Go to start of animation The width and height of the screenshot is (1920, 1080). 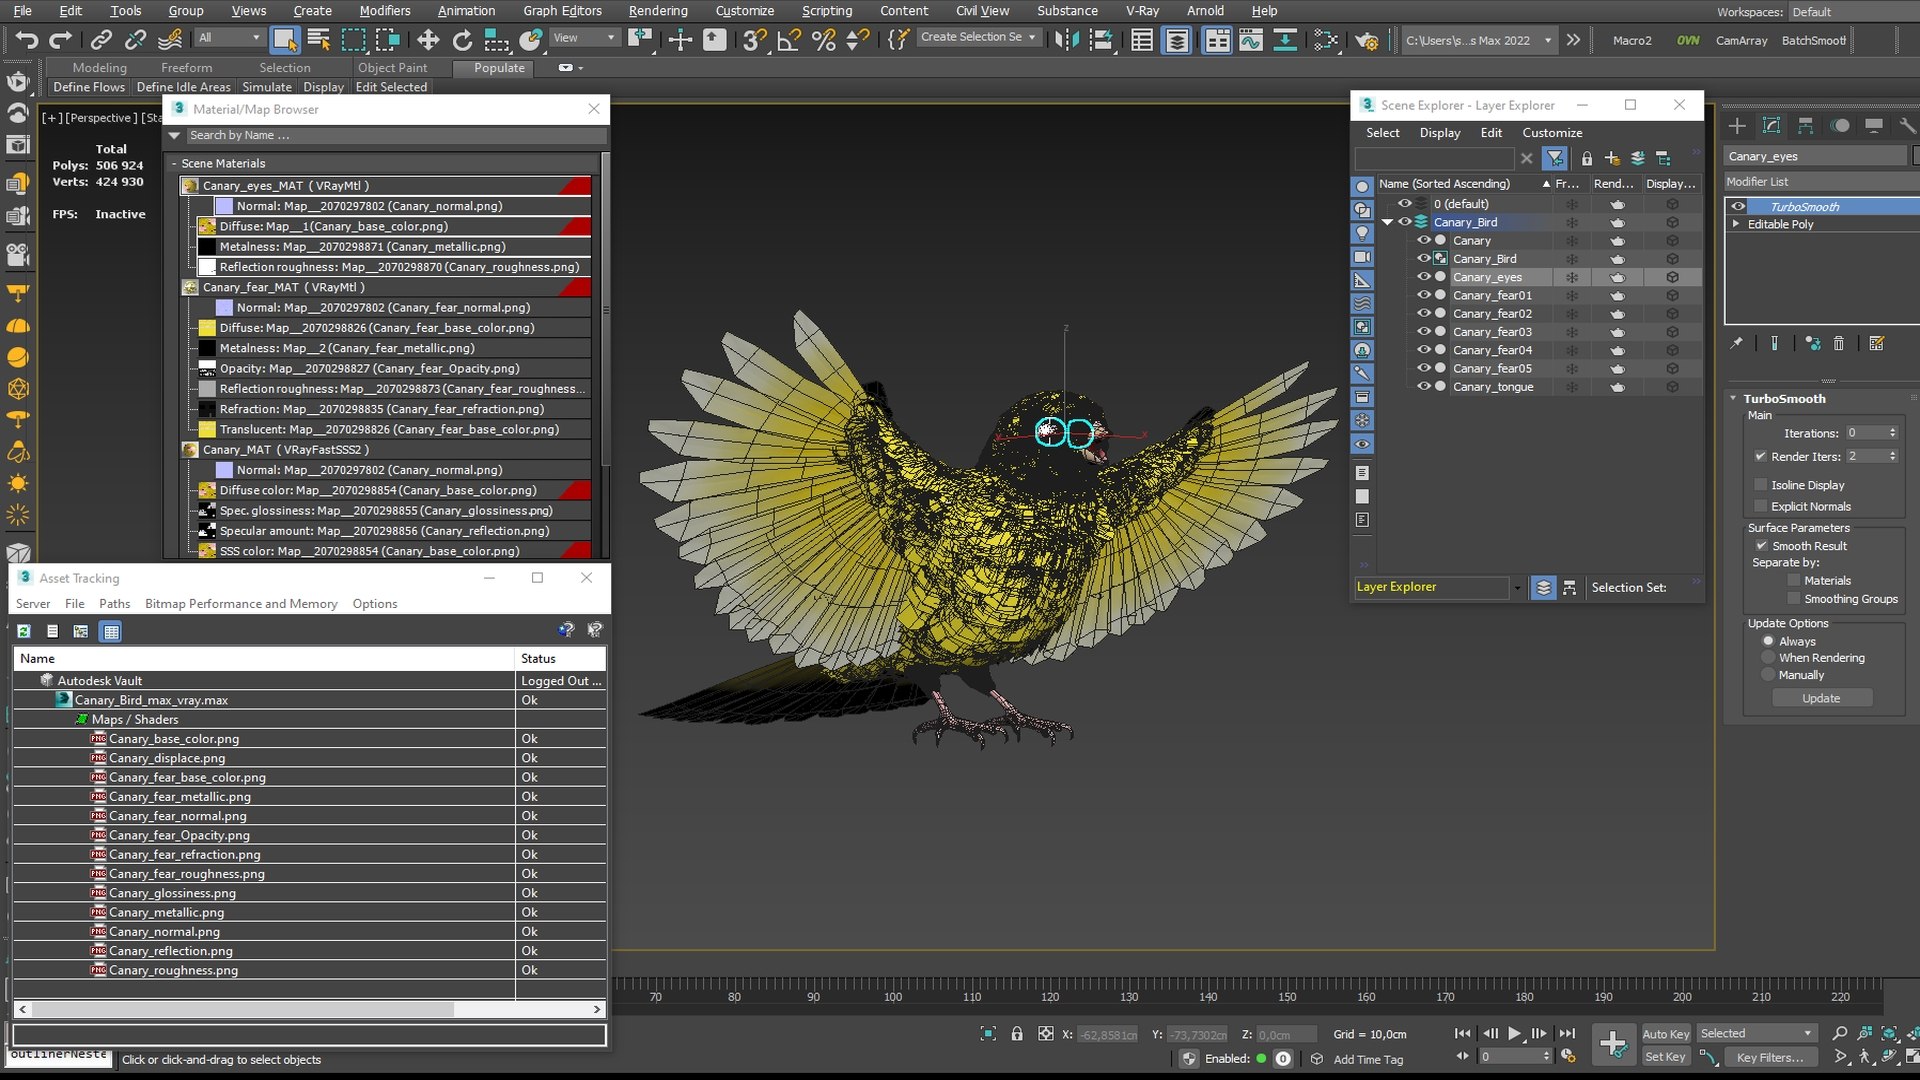[1463, 1034]
